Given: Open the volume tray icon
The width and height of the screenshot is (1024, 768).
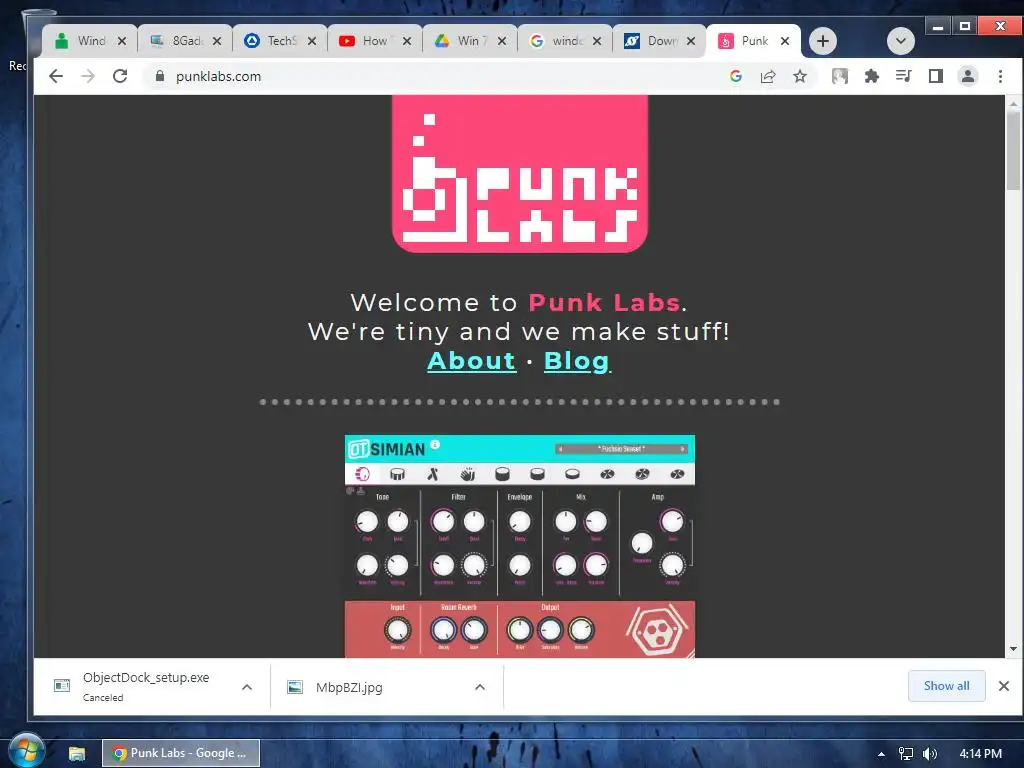Looking at the screenshot, I should (x=930, y=754).
